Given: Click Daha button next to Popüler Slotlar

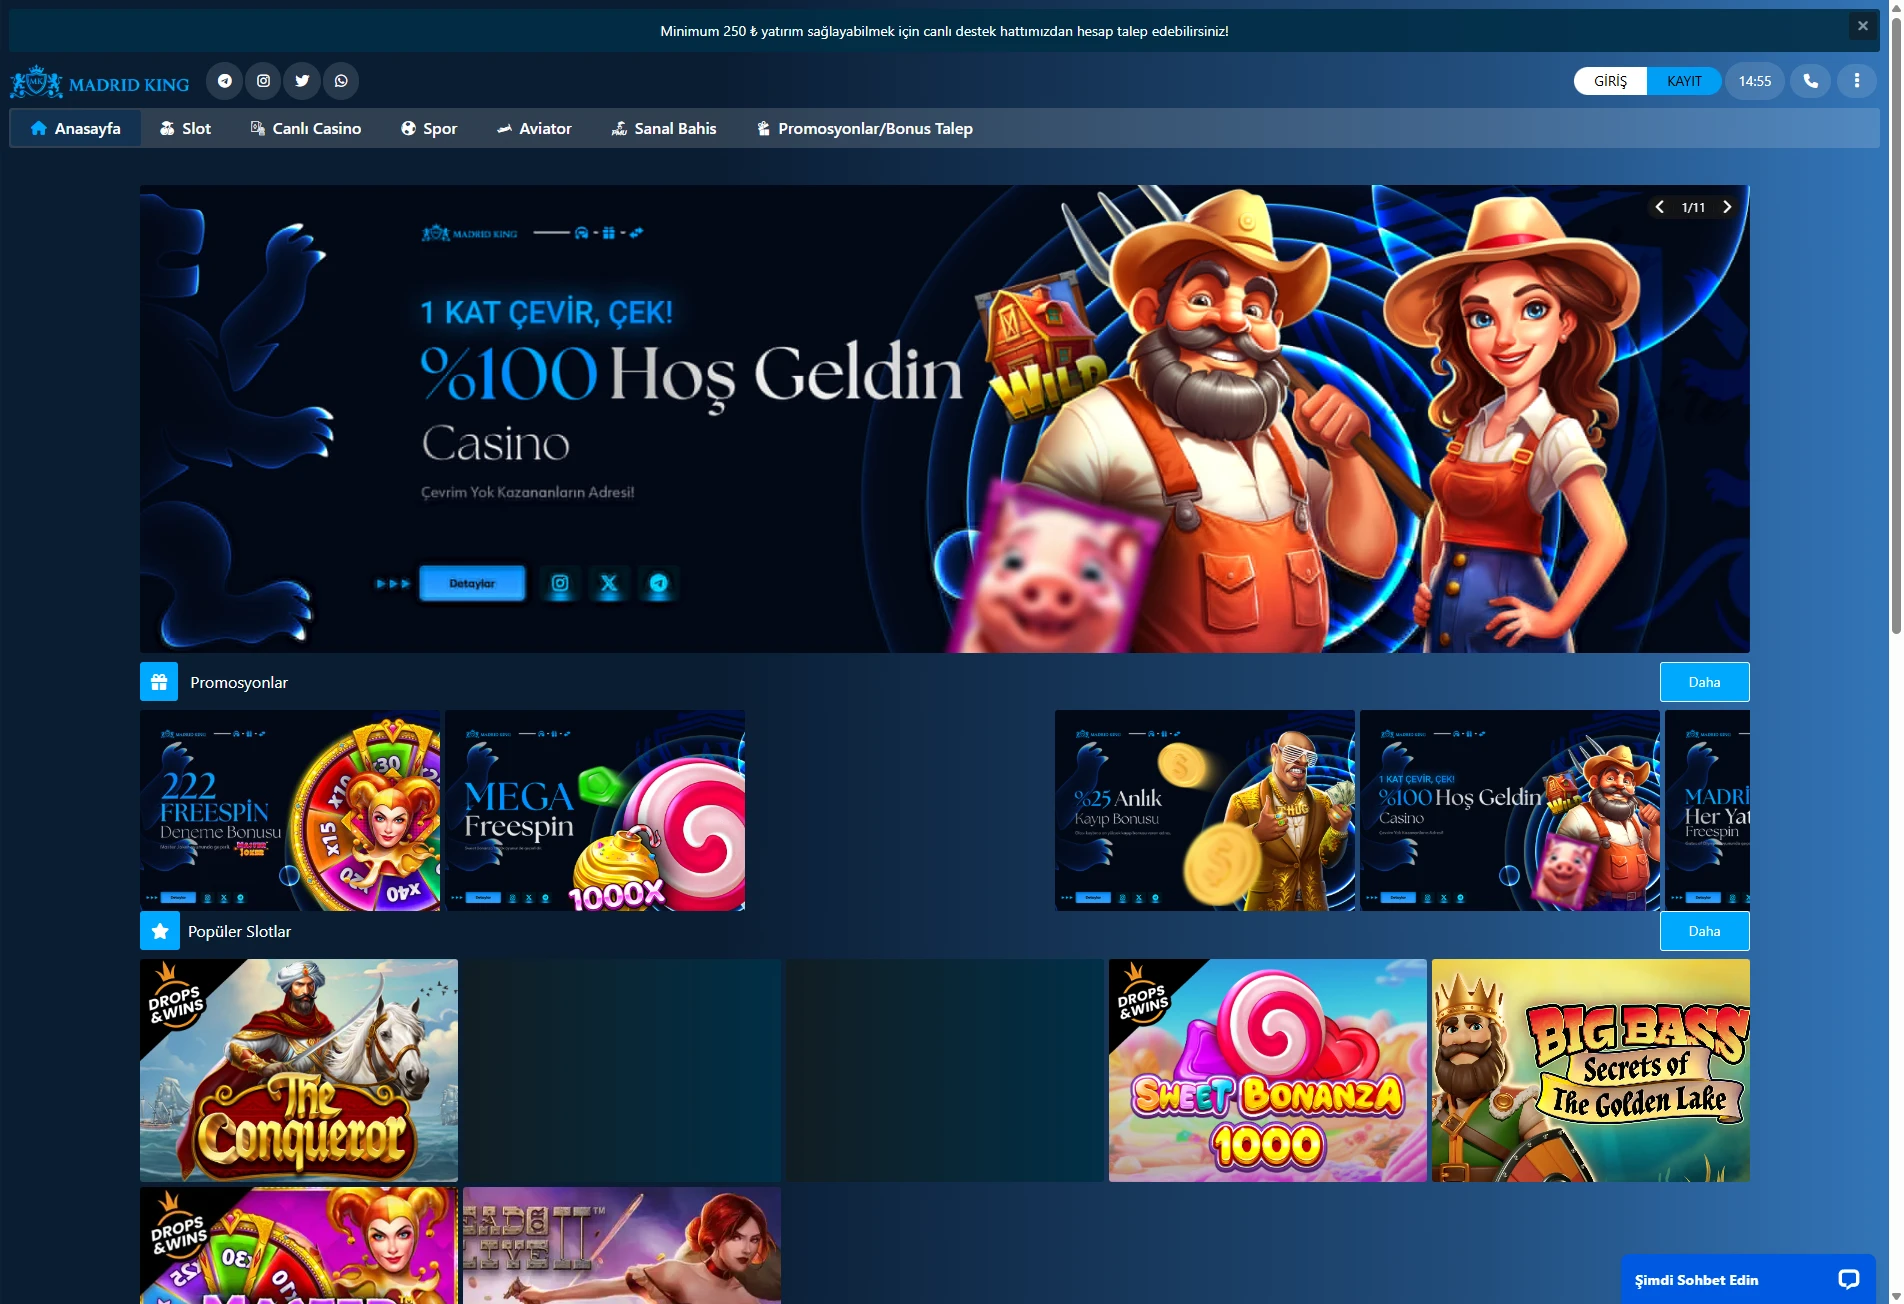Looking at the screenshot, I should [x=1704, y=931].
